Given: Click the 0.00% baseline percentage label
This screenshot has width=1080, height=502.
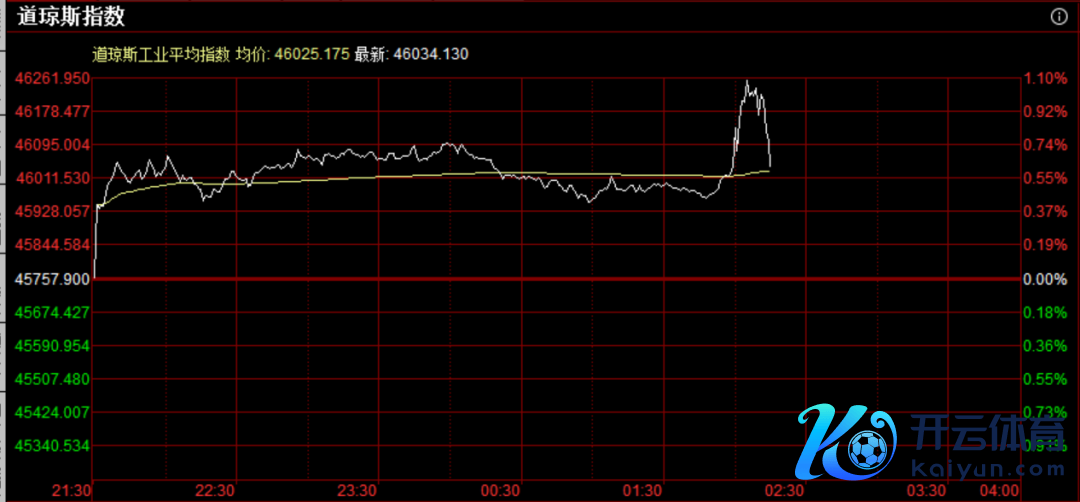Looking at the screenshot, I should pos(1045,279).
